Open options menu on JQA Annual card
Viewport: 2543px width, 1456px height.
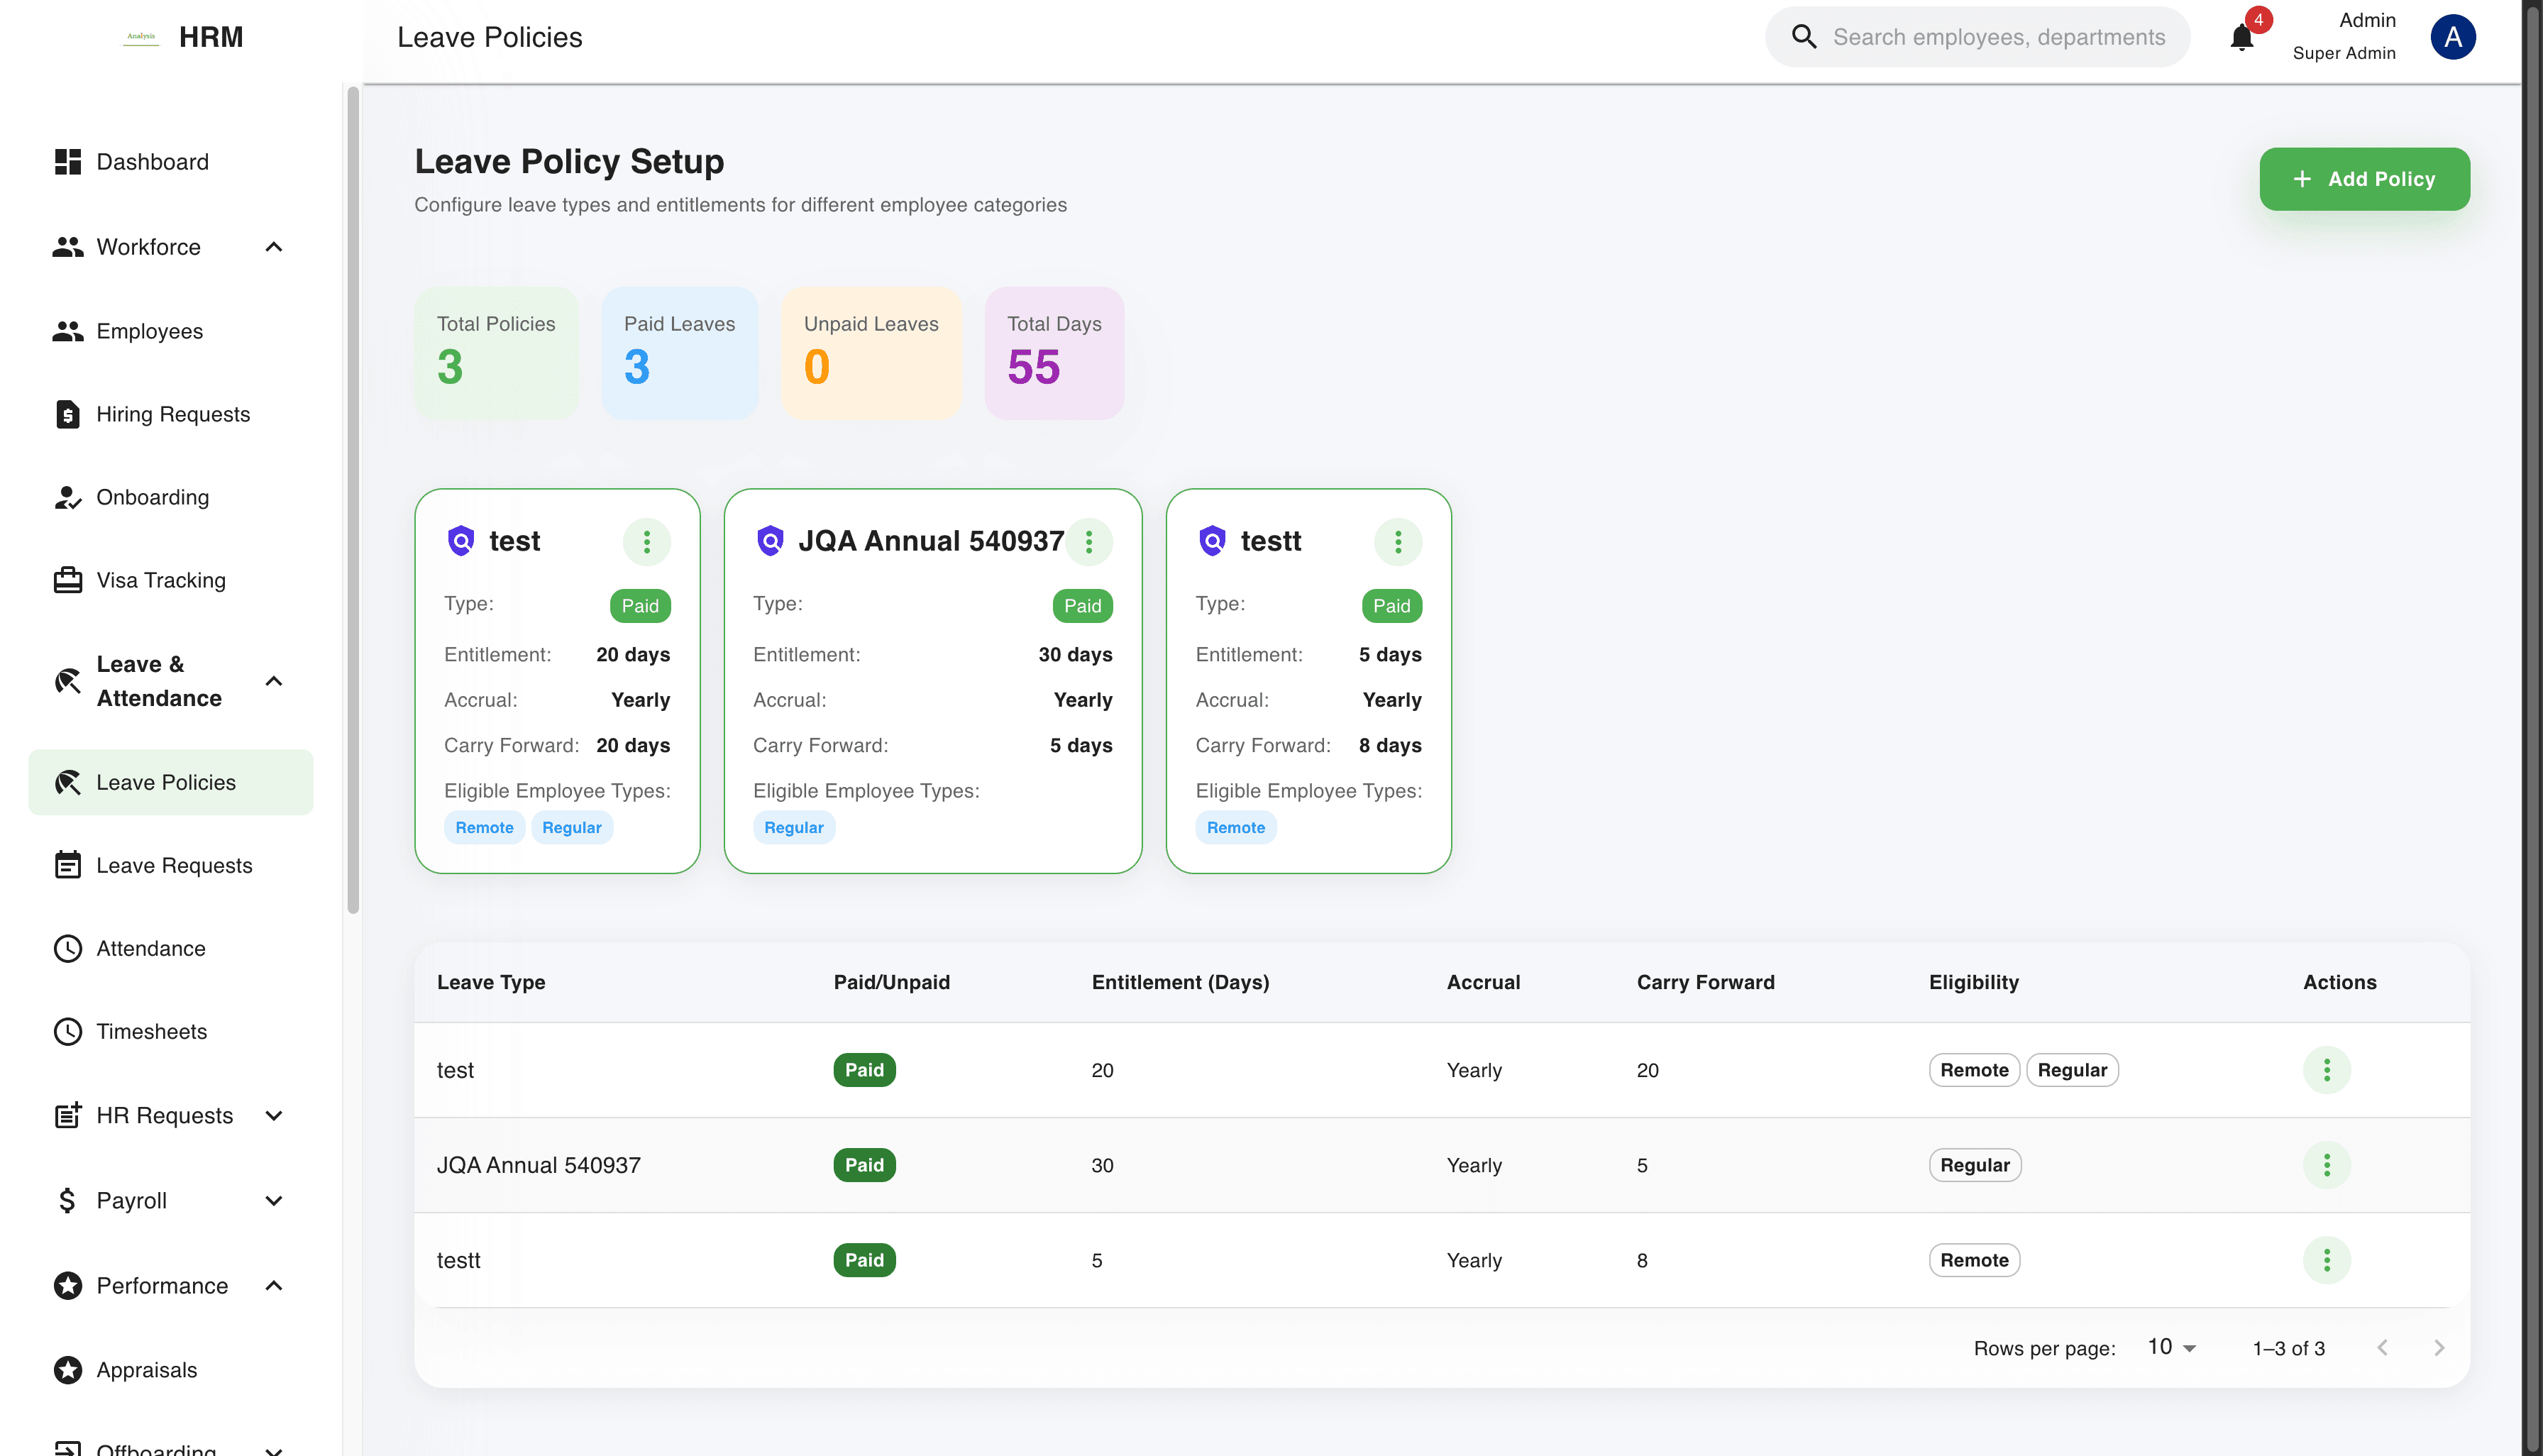pos(1088,542)
